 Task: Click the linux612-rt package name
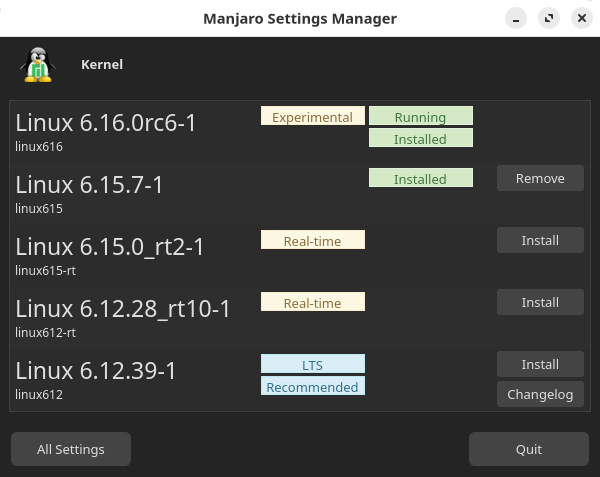(x=46, y=332)
